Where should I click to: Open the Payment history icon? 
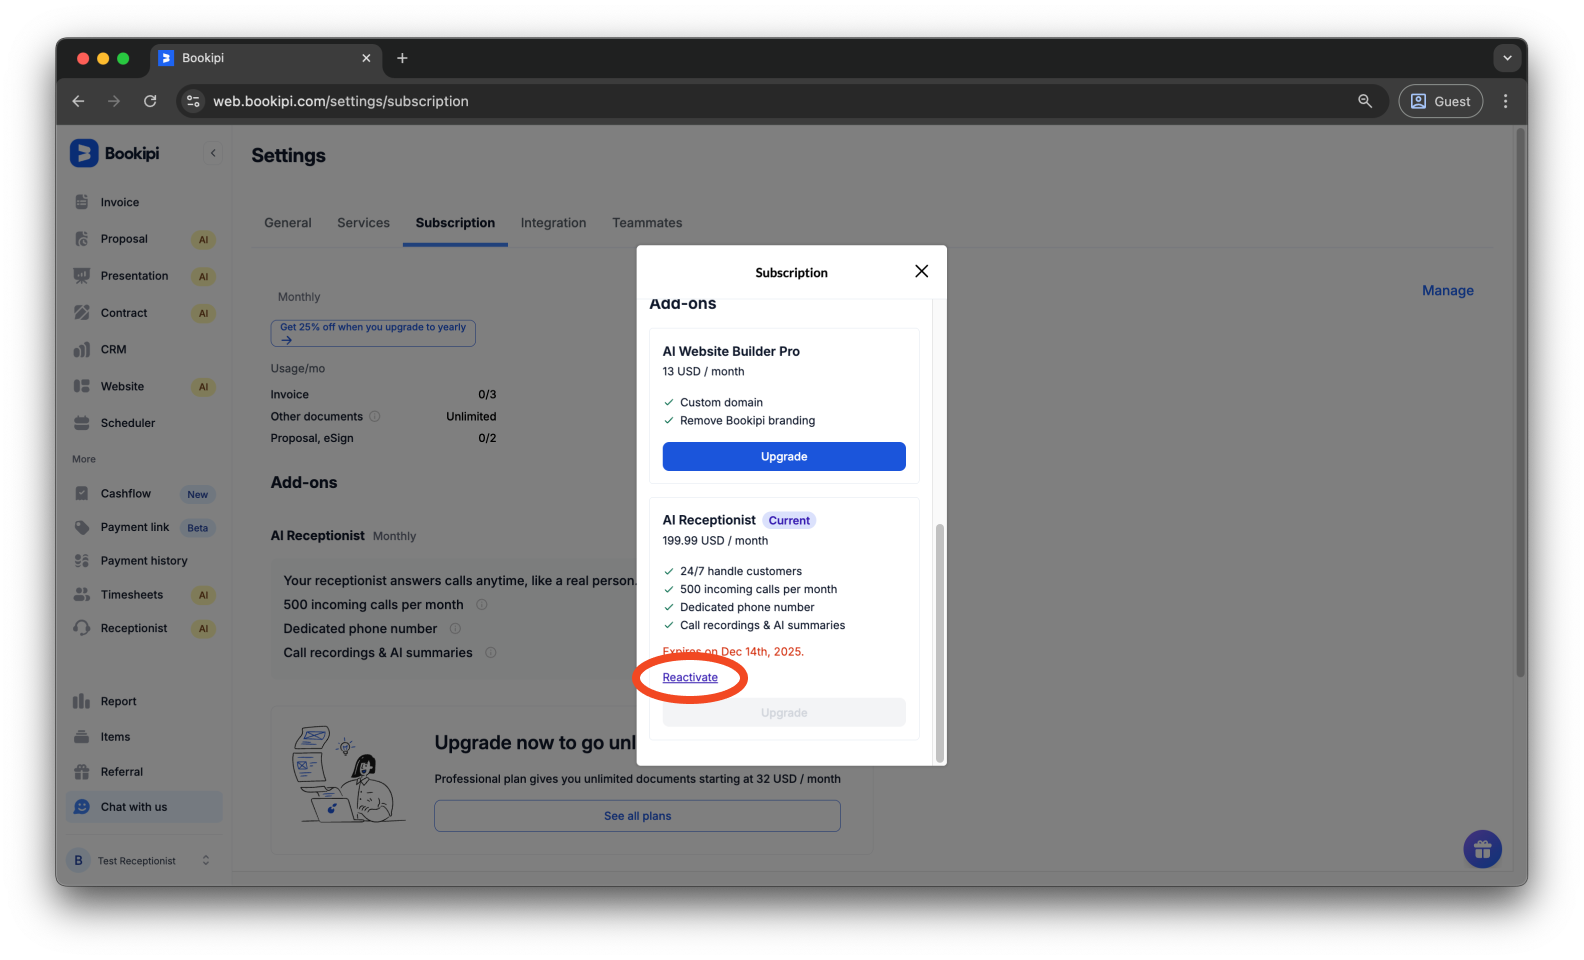[x=82, y=561]
